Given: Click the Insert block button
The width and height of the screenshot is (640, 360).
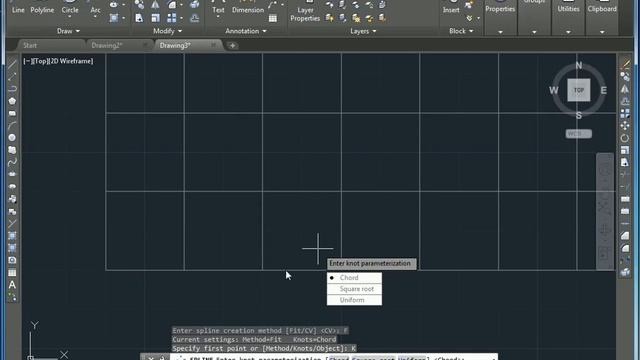Looking at the screenshot, I should pyautogui.click(x=451, y=8).
